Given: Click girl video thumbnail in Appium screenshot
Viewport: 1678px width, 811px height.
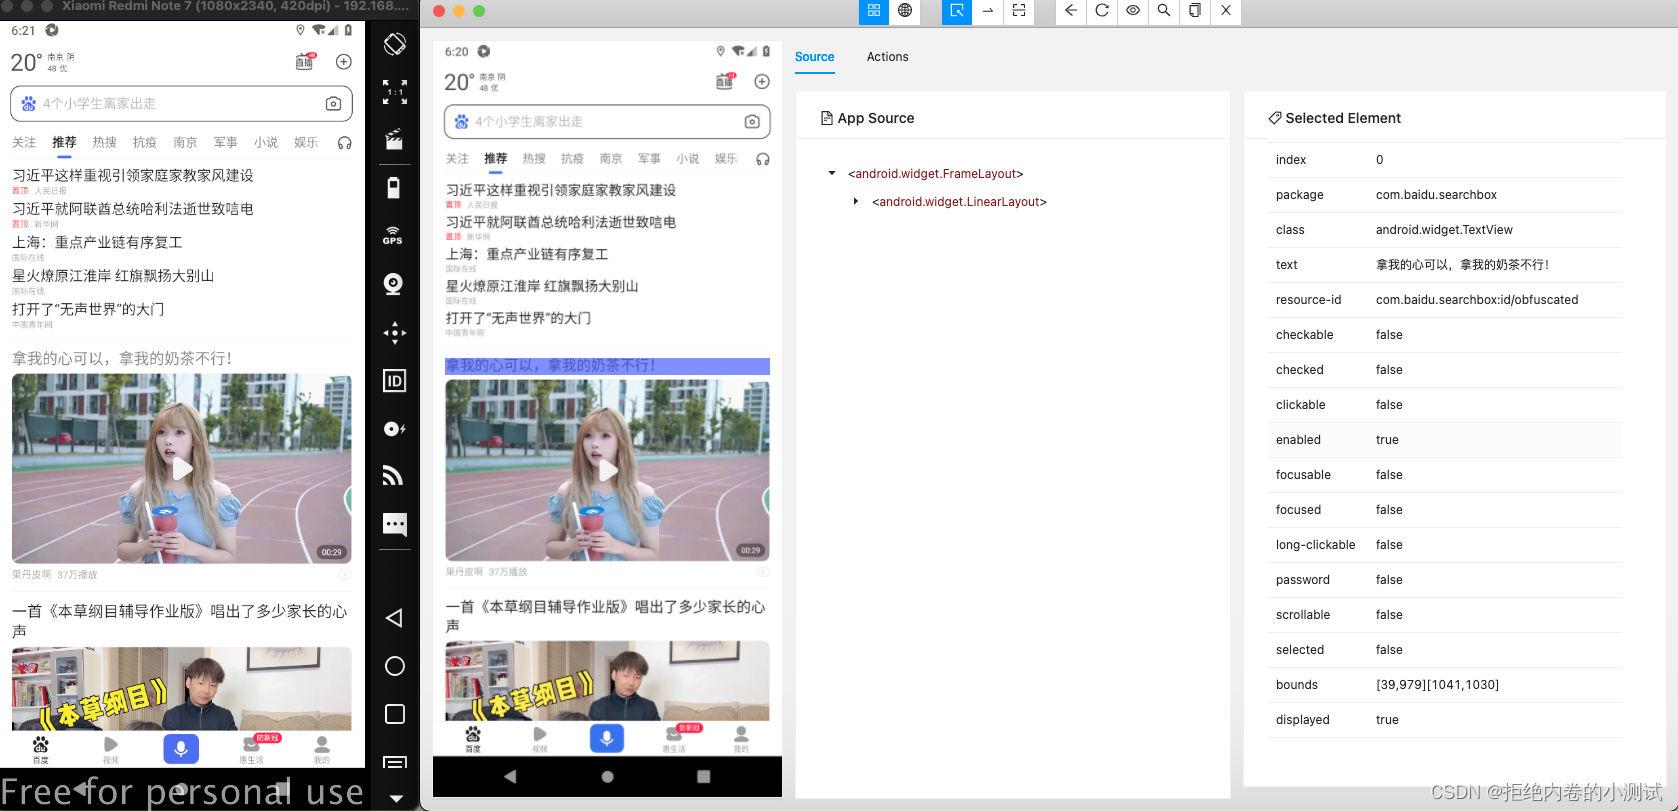Looking at the screenshot, I should pos(607,470).
